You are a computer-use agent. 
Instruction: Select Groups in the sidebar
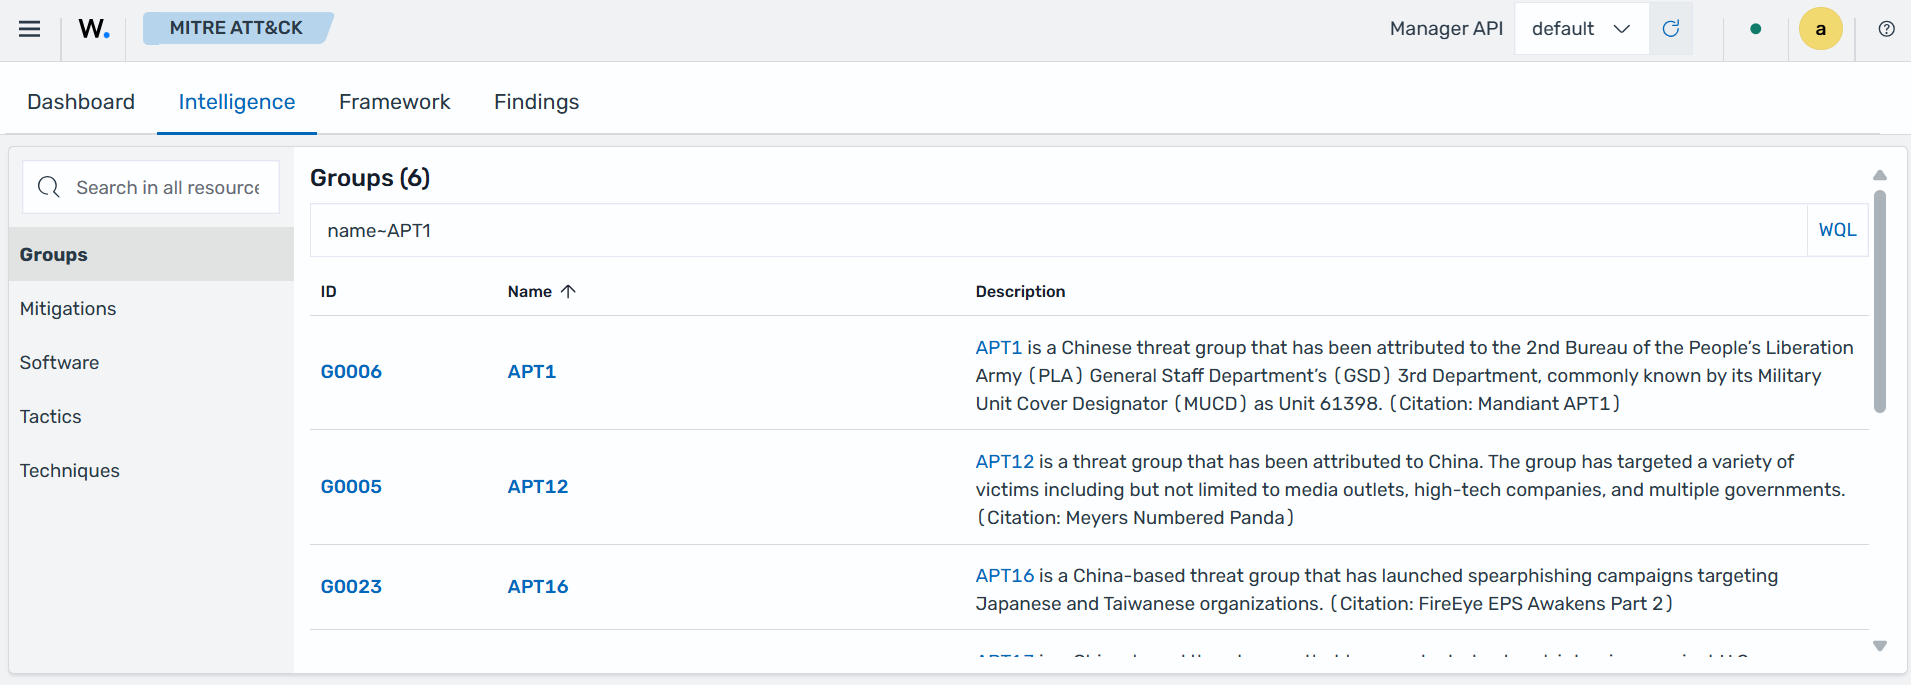click(152, 255)
